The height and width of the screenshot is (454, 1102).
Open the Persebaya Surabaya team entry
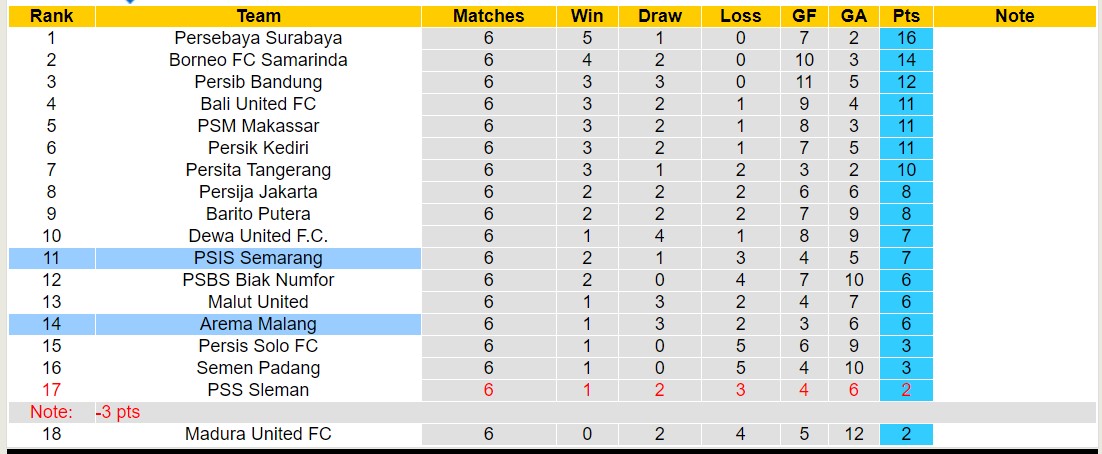[x=258, y=38]
